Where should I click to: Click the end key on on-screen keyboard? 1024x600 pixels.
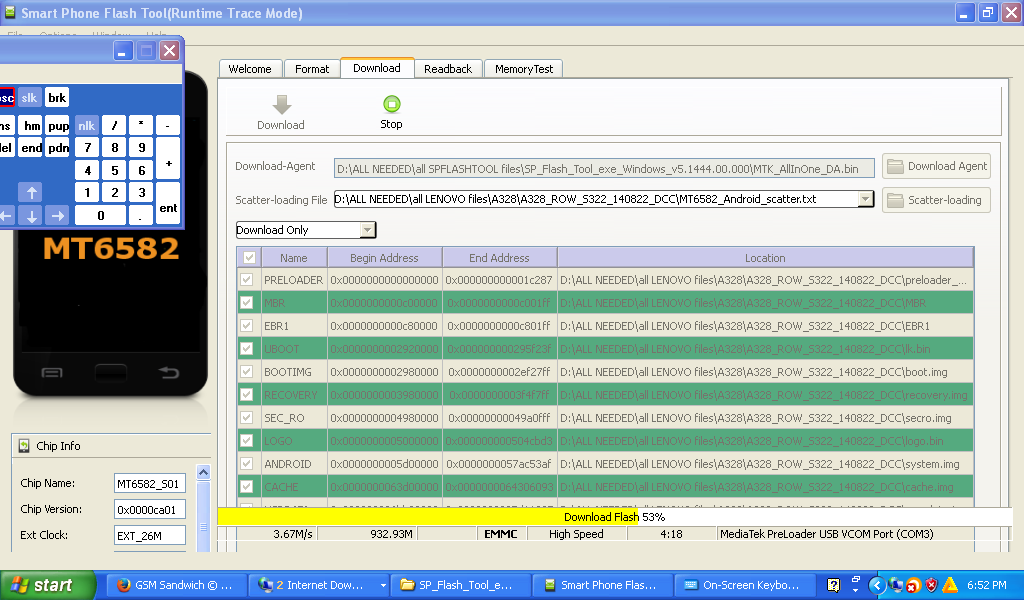32,148
